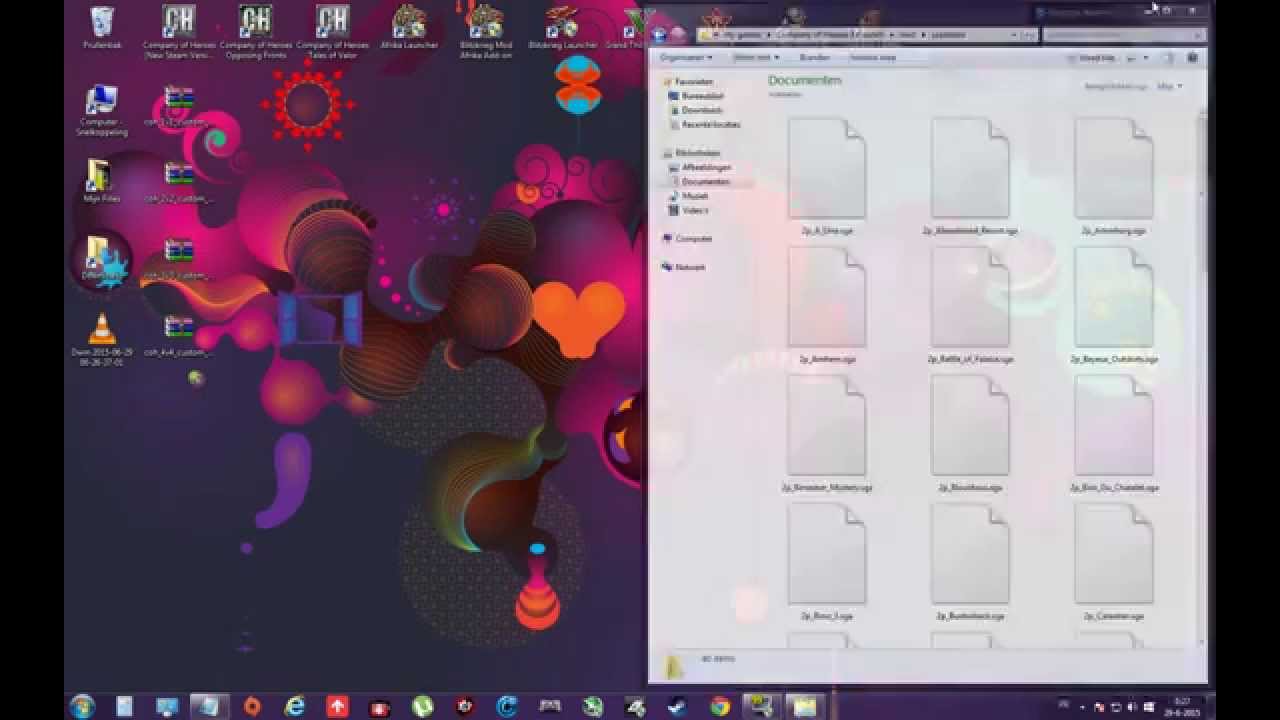
Task: Select the coh_3v3_custom archive on desktop
Action: 179,259
